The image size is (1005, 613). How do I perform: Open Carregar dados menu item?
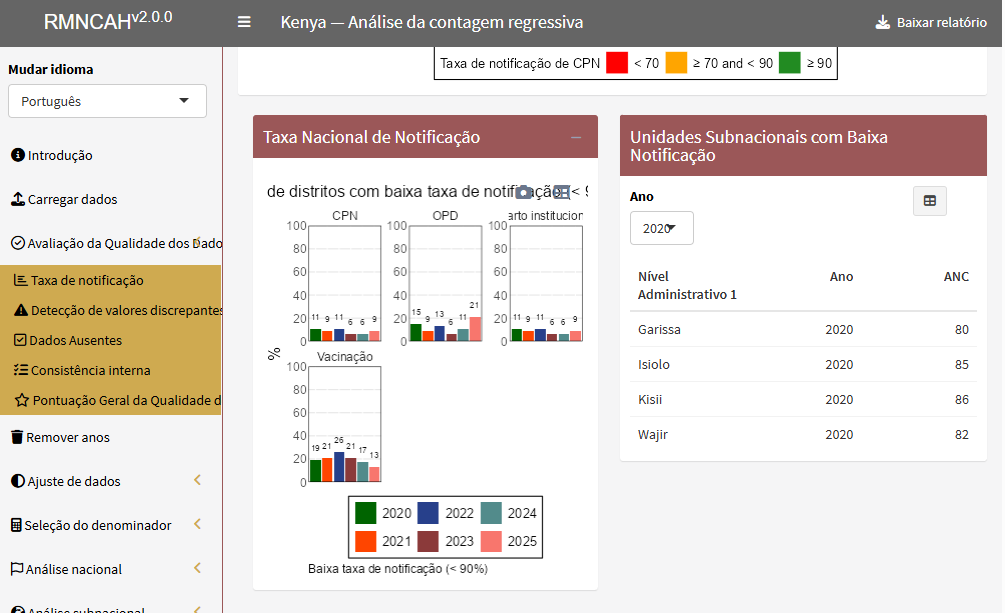(72, 199)
